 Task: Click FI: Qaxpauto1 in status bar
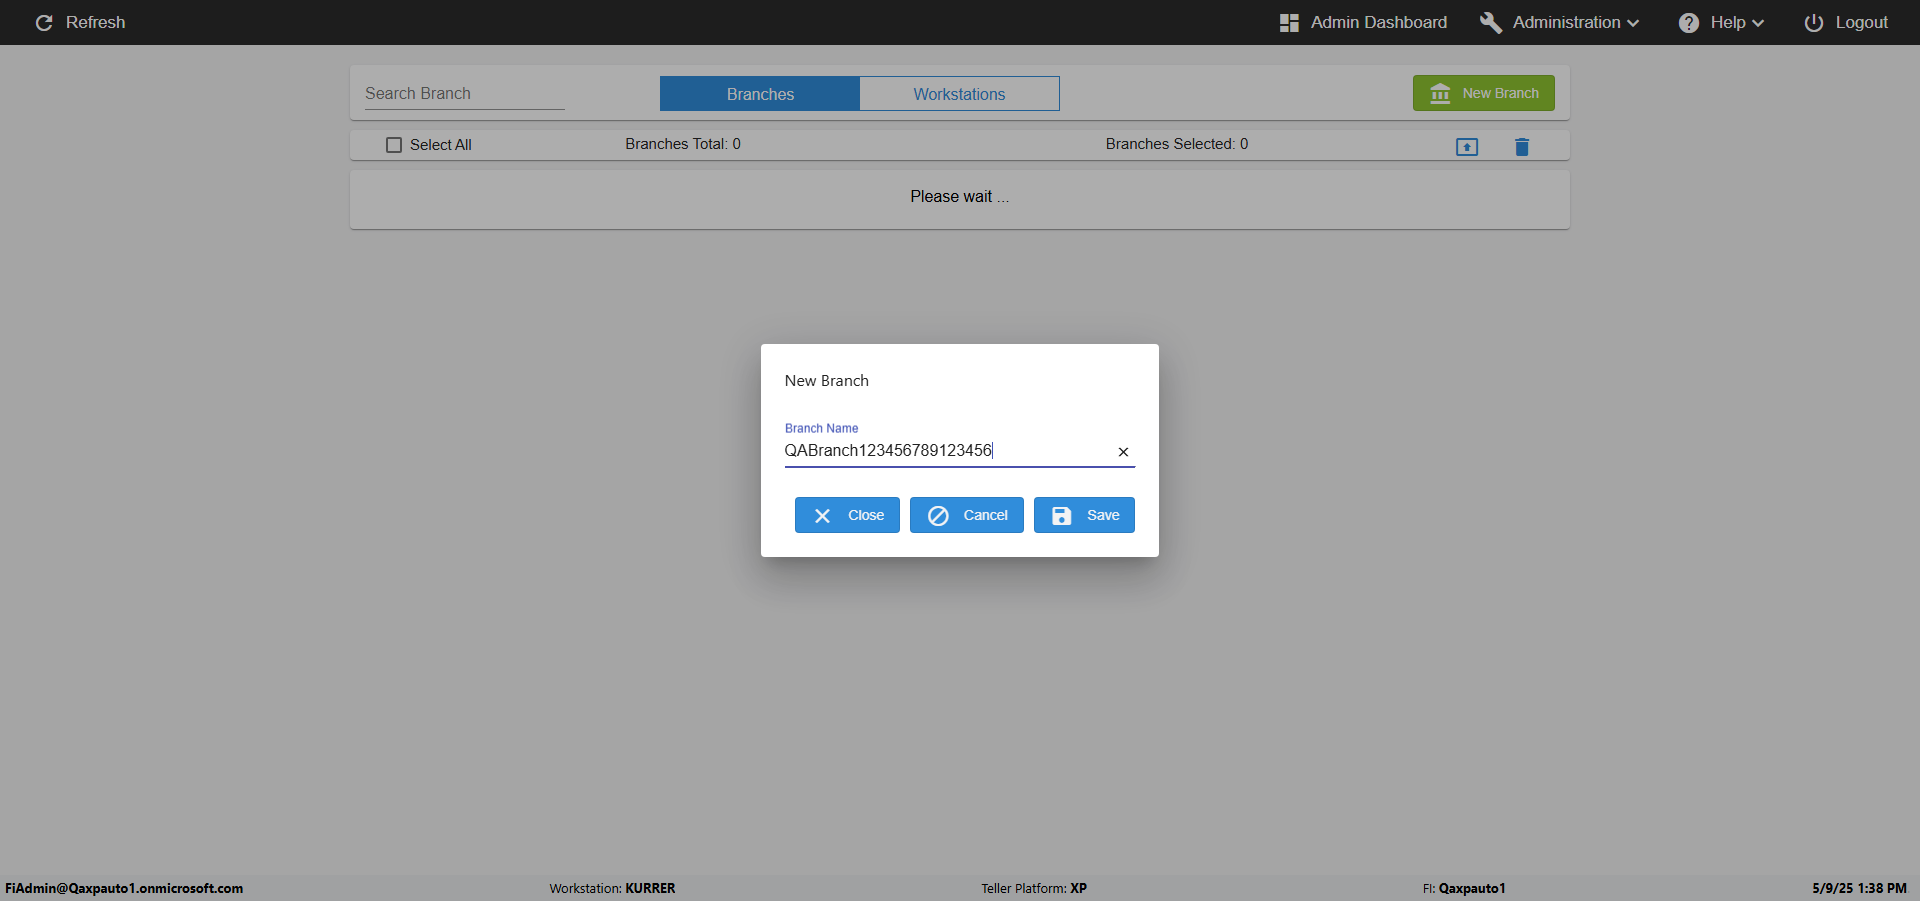pos(1464,888)
